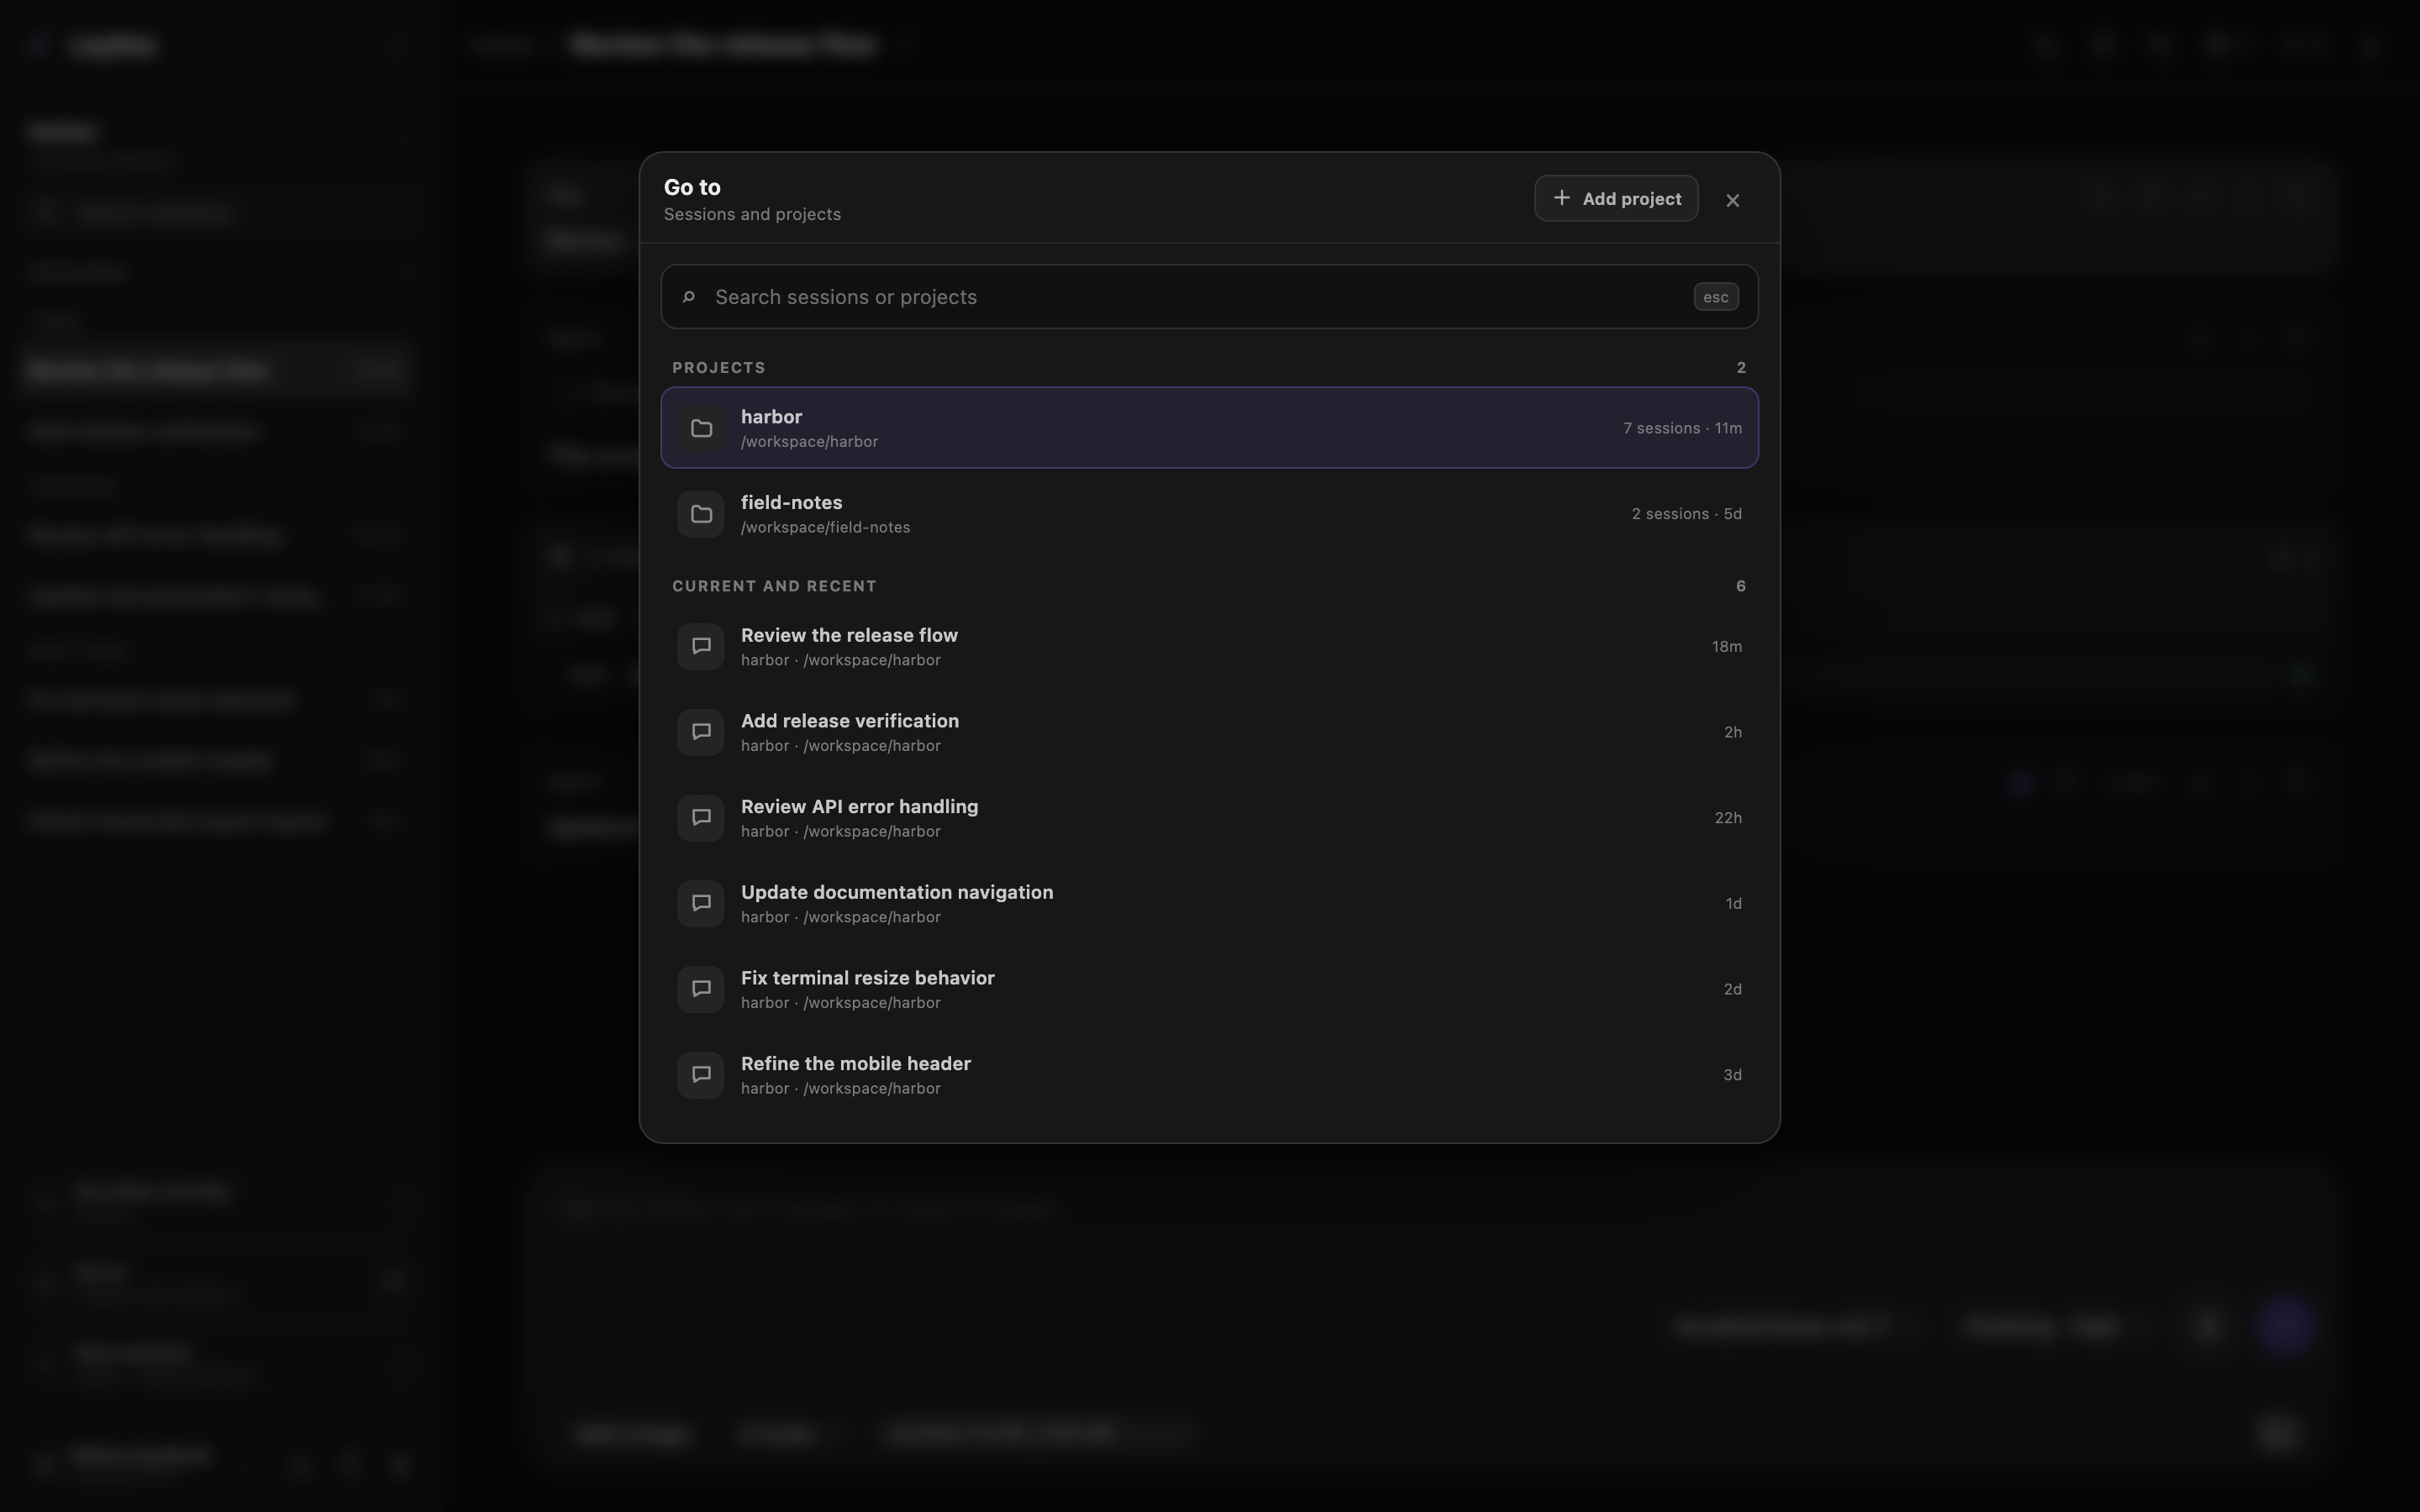Select Refine the mobile header session
Viewport: 2420px width, 1512px height.
point(1209,1075)
